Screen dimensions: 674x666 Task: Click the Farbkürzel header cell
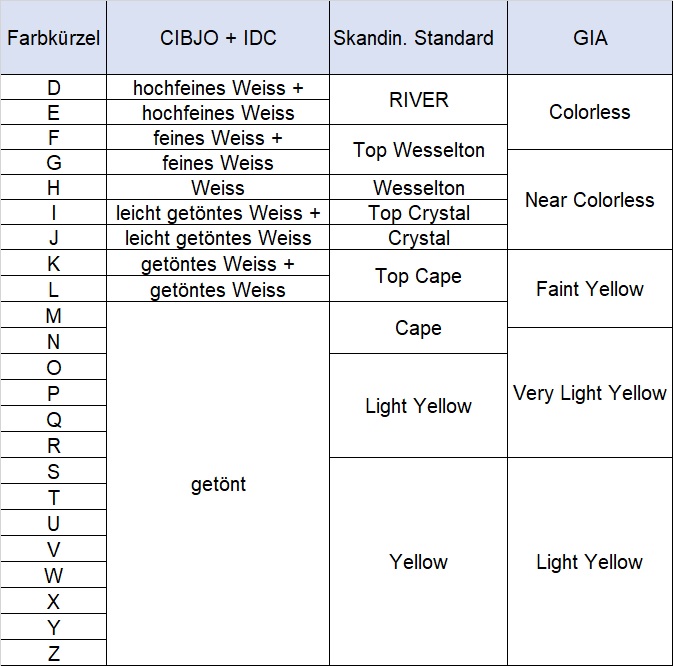point(53,39)
